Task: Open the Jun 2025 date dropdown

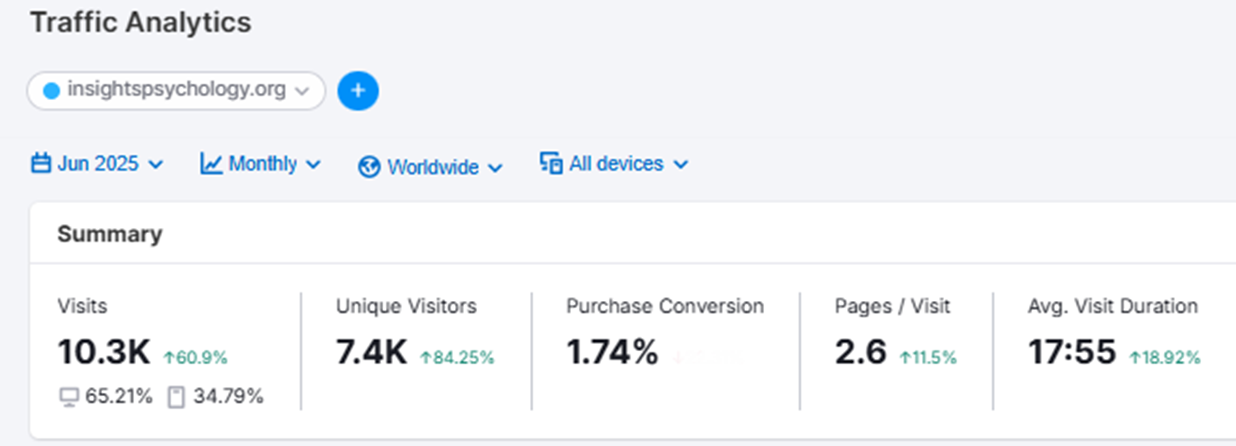Action: tap(98, 164)
